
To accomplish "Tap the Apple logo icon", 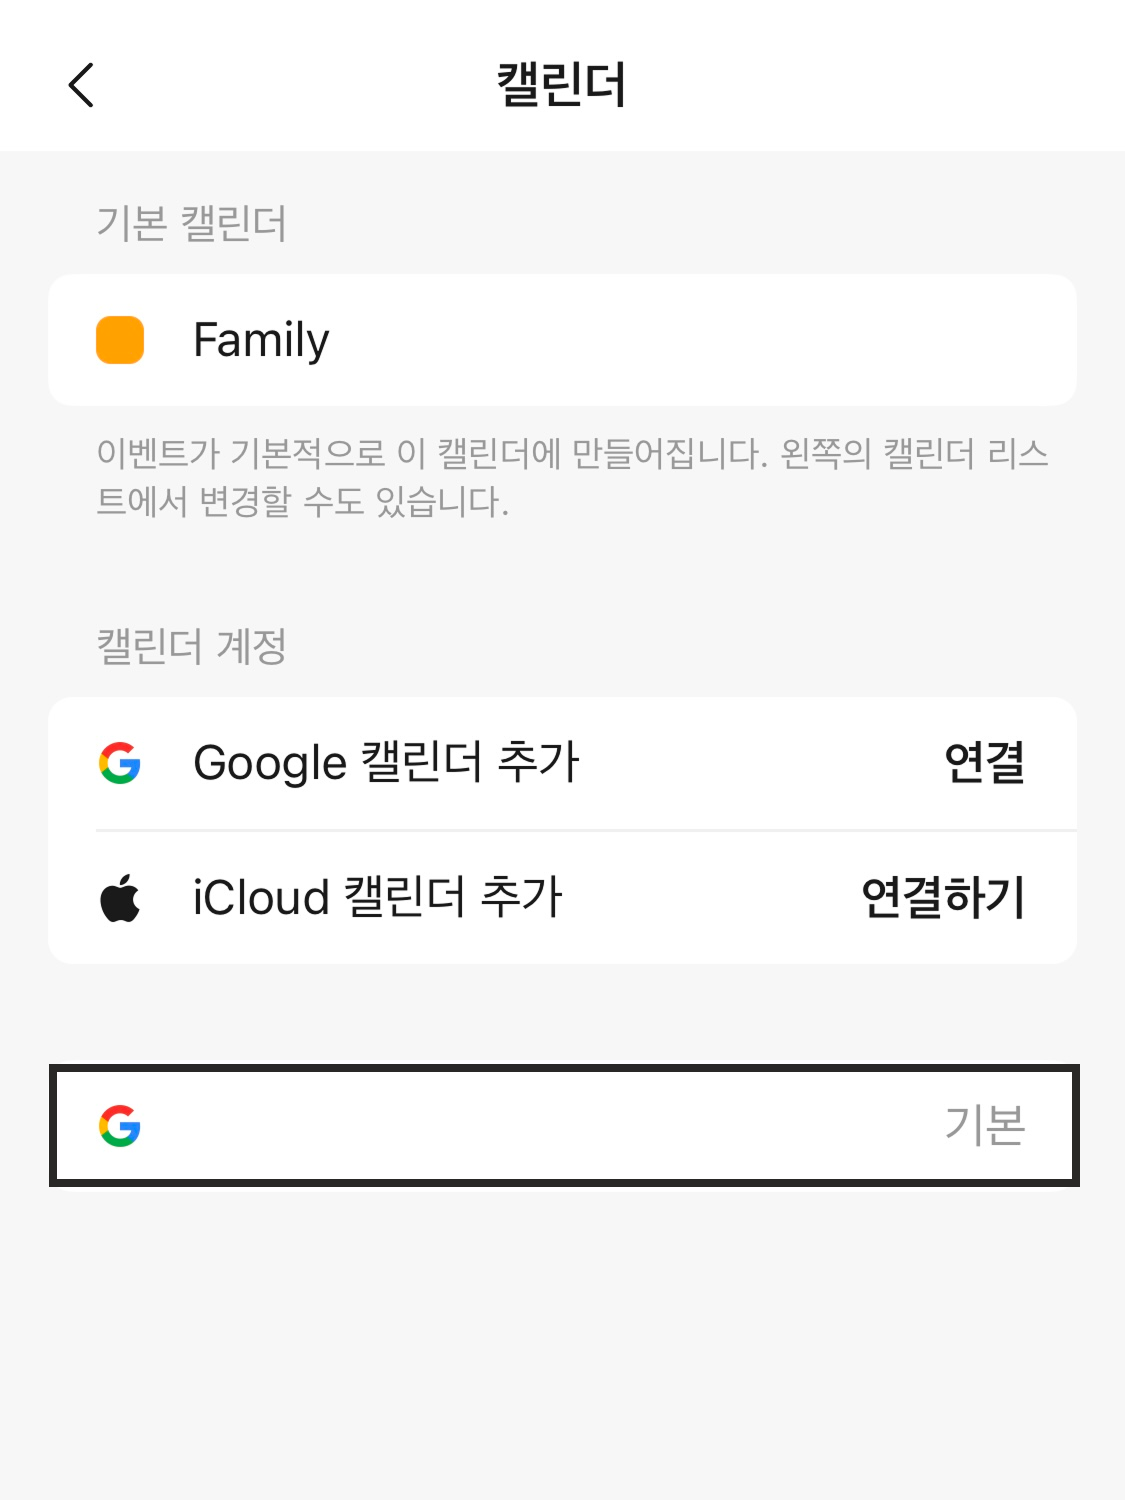I will (x=120, y=897).
